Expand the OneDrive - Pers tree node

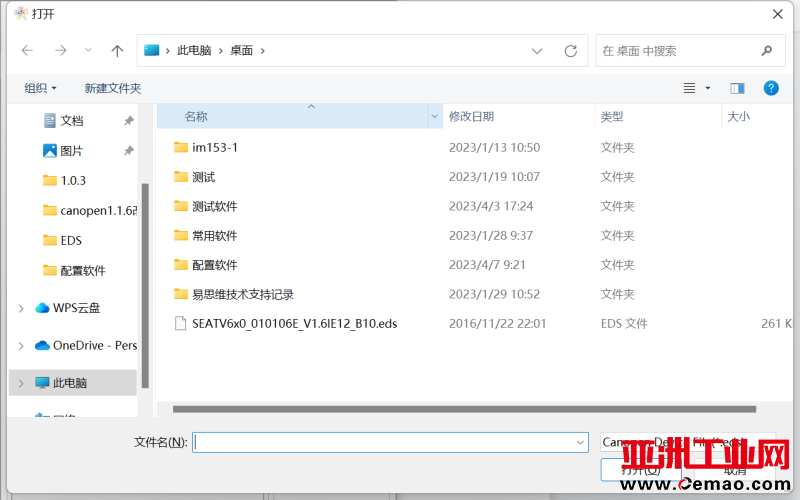(21, 346)
